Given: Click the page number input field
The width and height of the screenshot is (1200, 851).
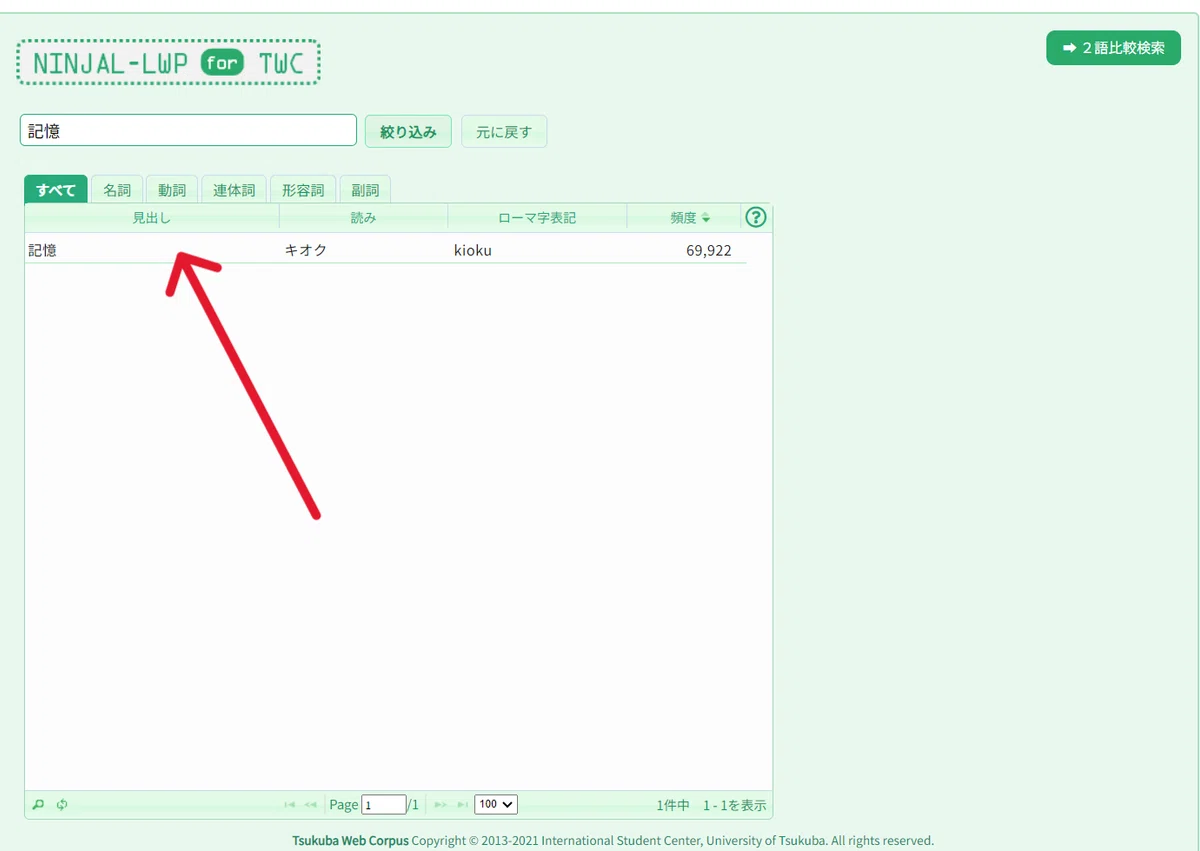Looking at the screenshot, I should pos(384,804).
